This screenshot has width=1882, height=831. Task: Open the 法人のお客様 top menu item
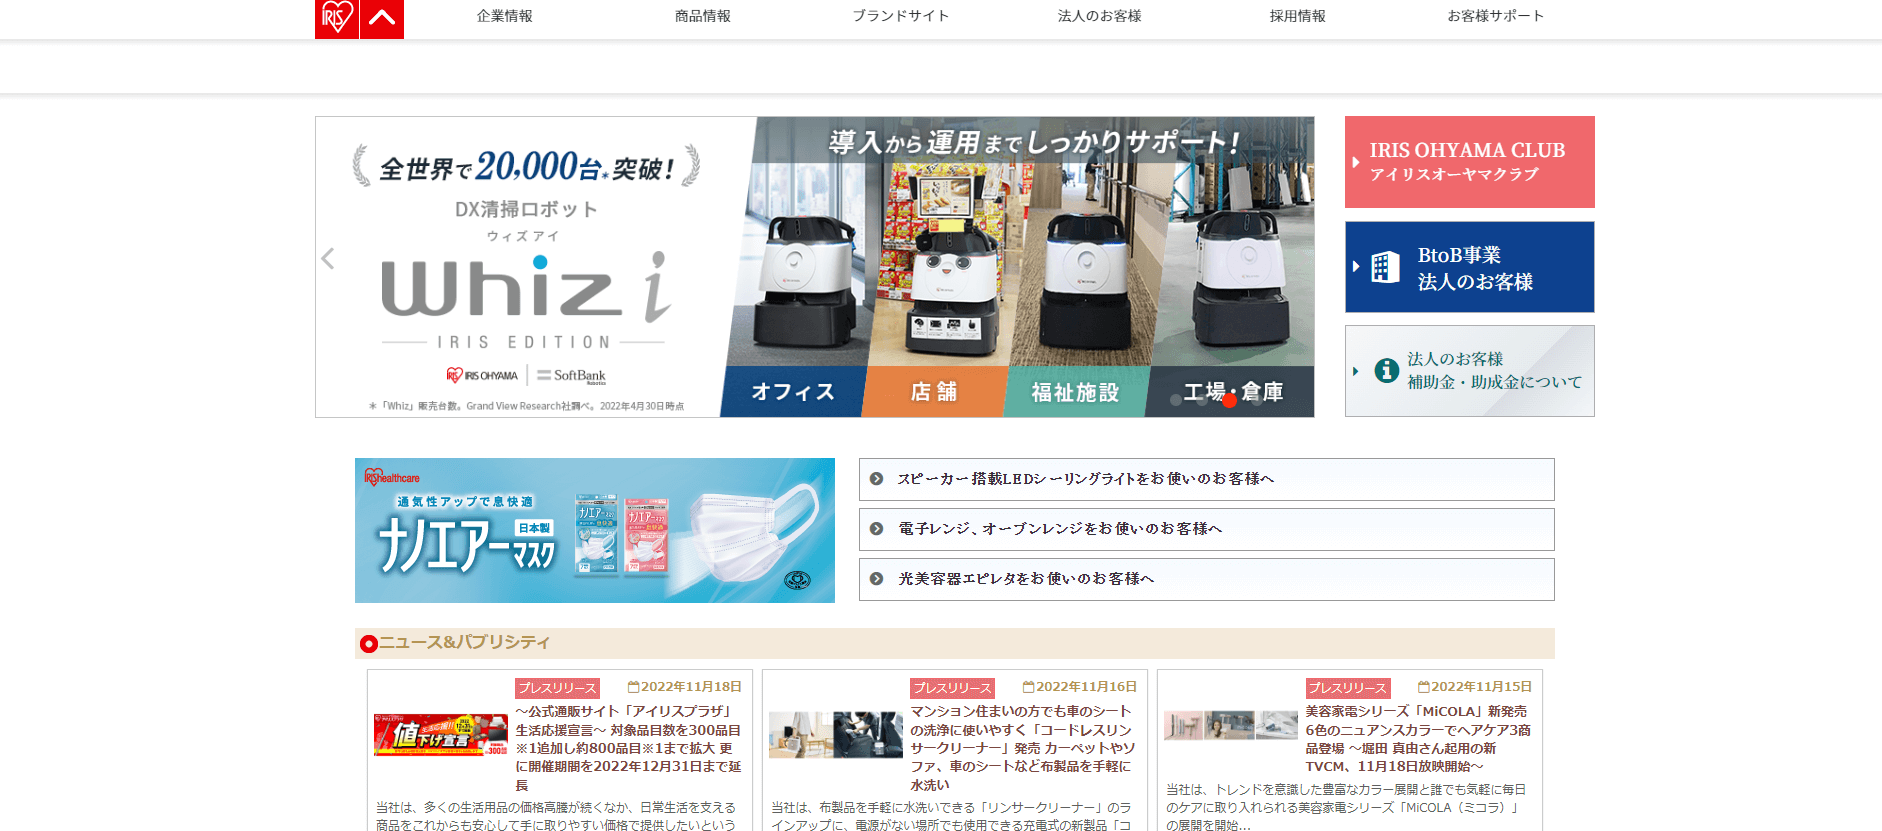[1099, 16]
